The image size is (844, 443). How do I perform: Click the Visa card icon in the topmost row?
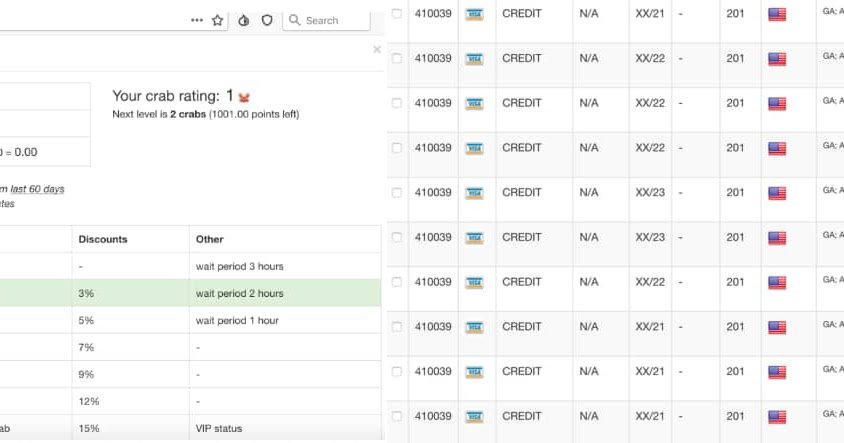474,15
